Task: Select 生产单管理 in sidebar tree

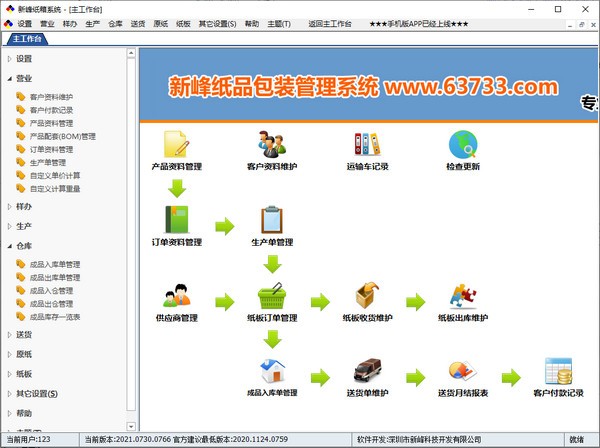Action: click(48, 163)
